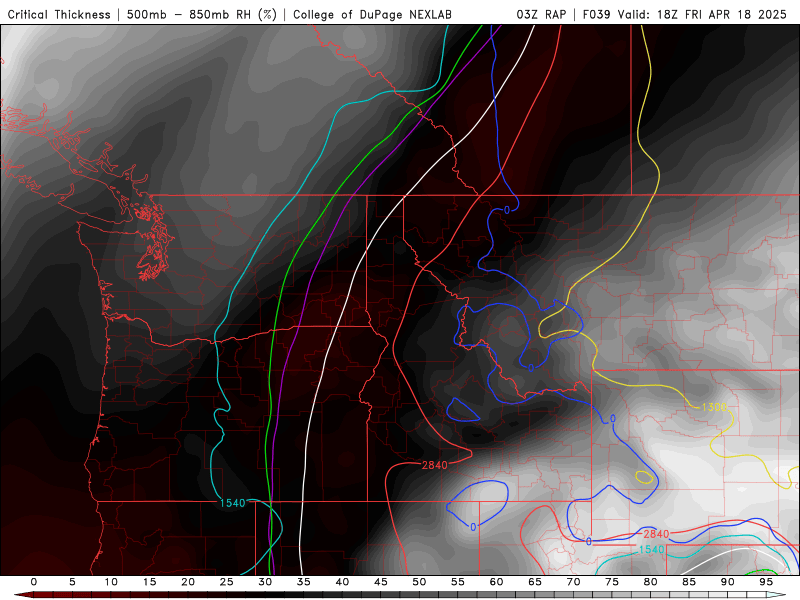Click colorbar scale value "80"
The image size is (800, 600).
(651, 582)
